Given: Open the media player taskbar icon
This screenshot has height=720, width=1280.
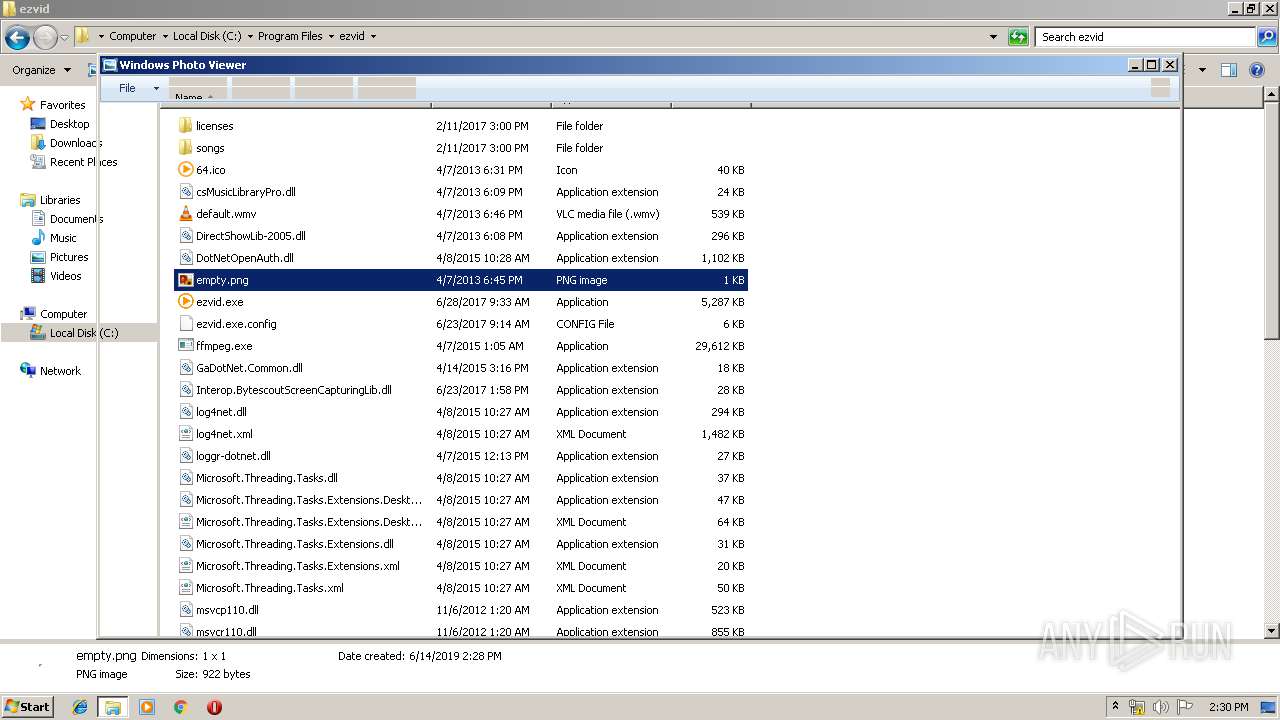Looking at the screenshot, I should pos(147,707).
